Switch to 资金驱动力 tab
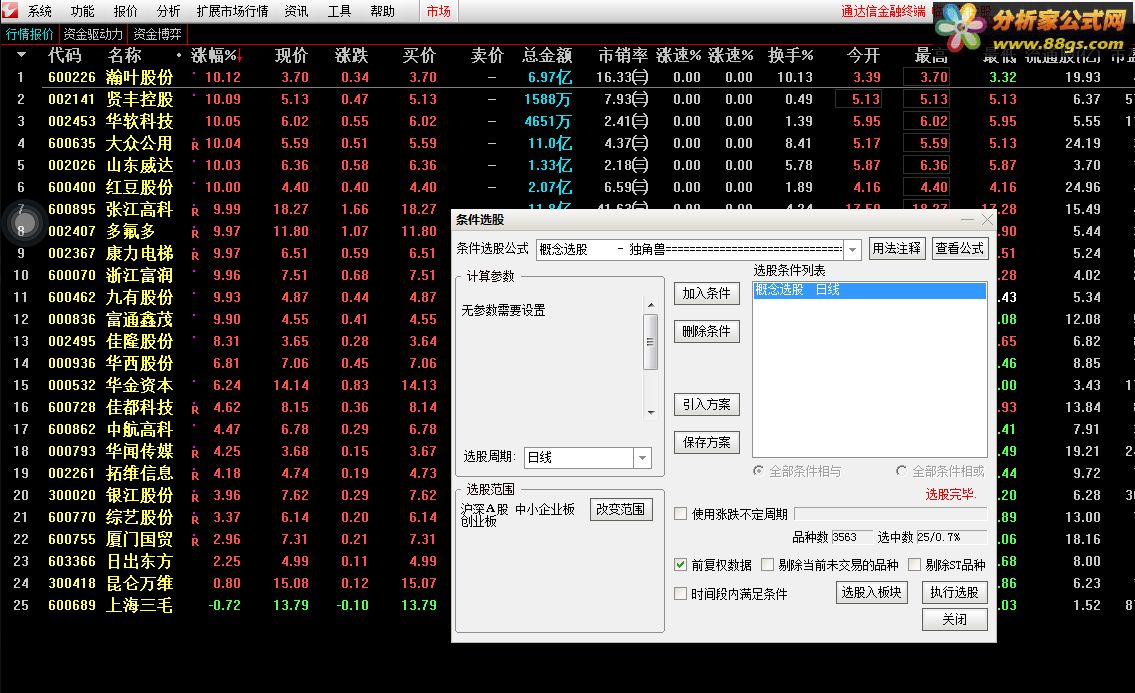Viewport: 1135px width, 693px height. coord(93,34)
